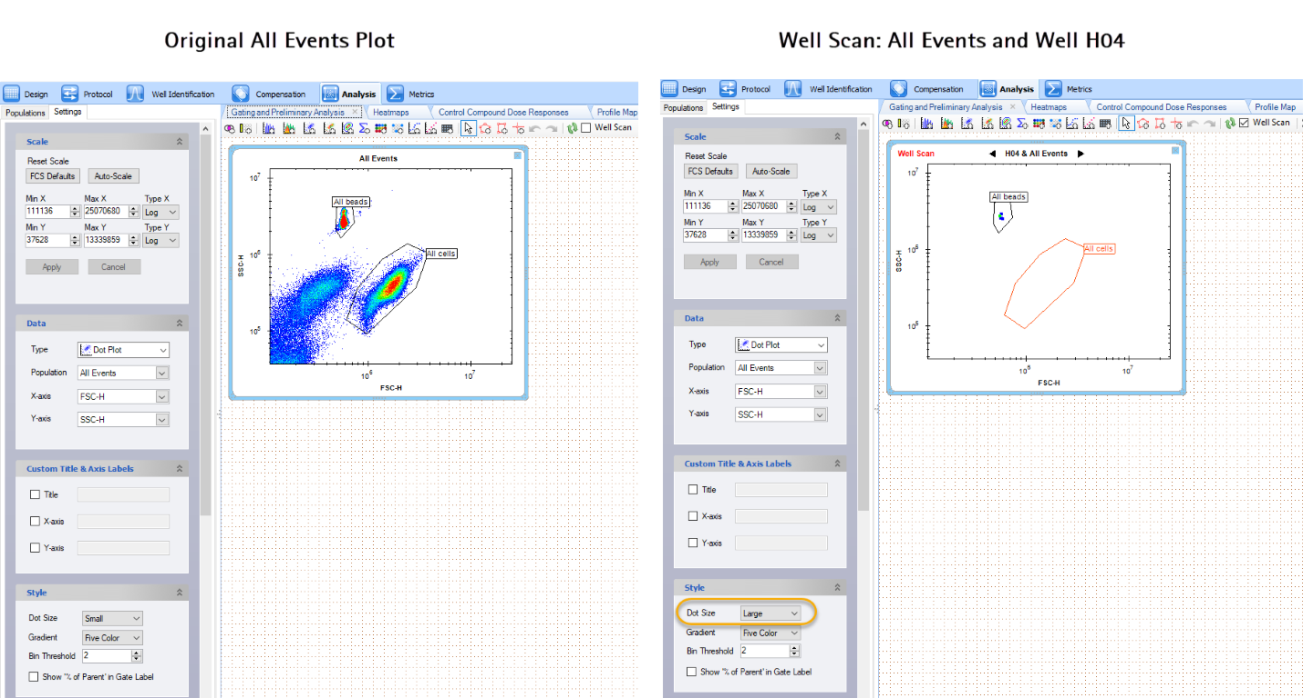Click Compensation icon in the right screenshot

(x=899, y=89)
